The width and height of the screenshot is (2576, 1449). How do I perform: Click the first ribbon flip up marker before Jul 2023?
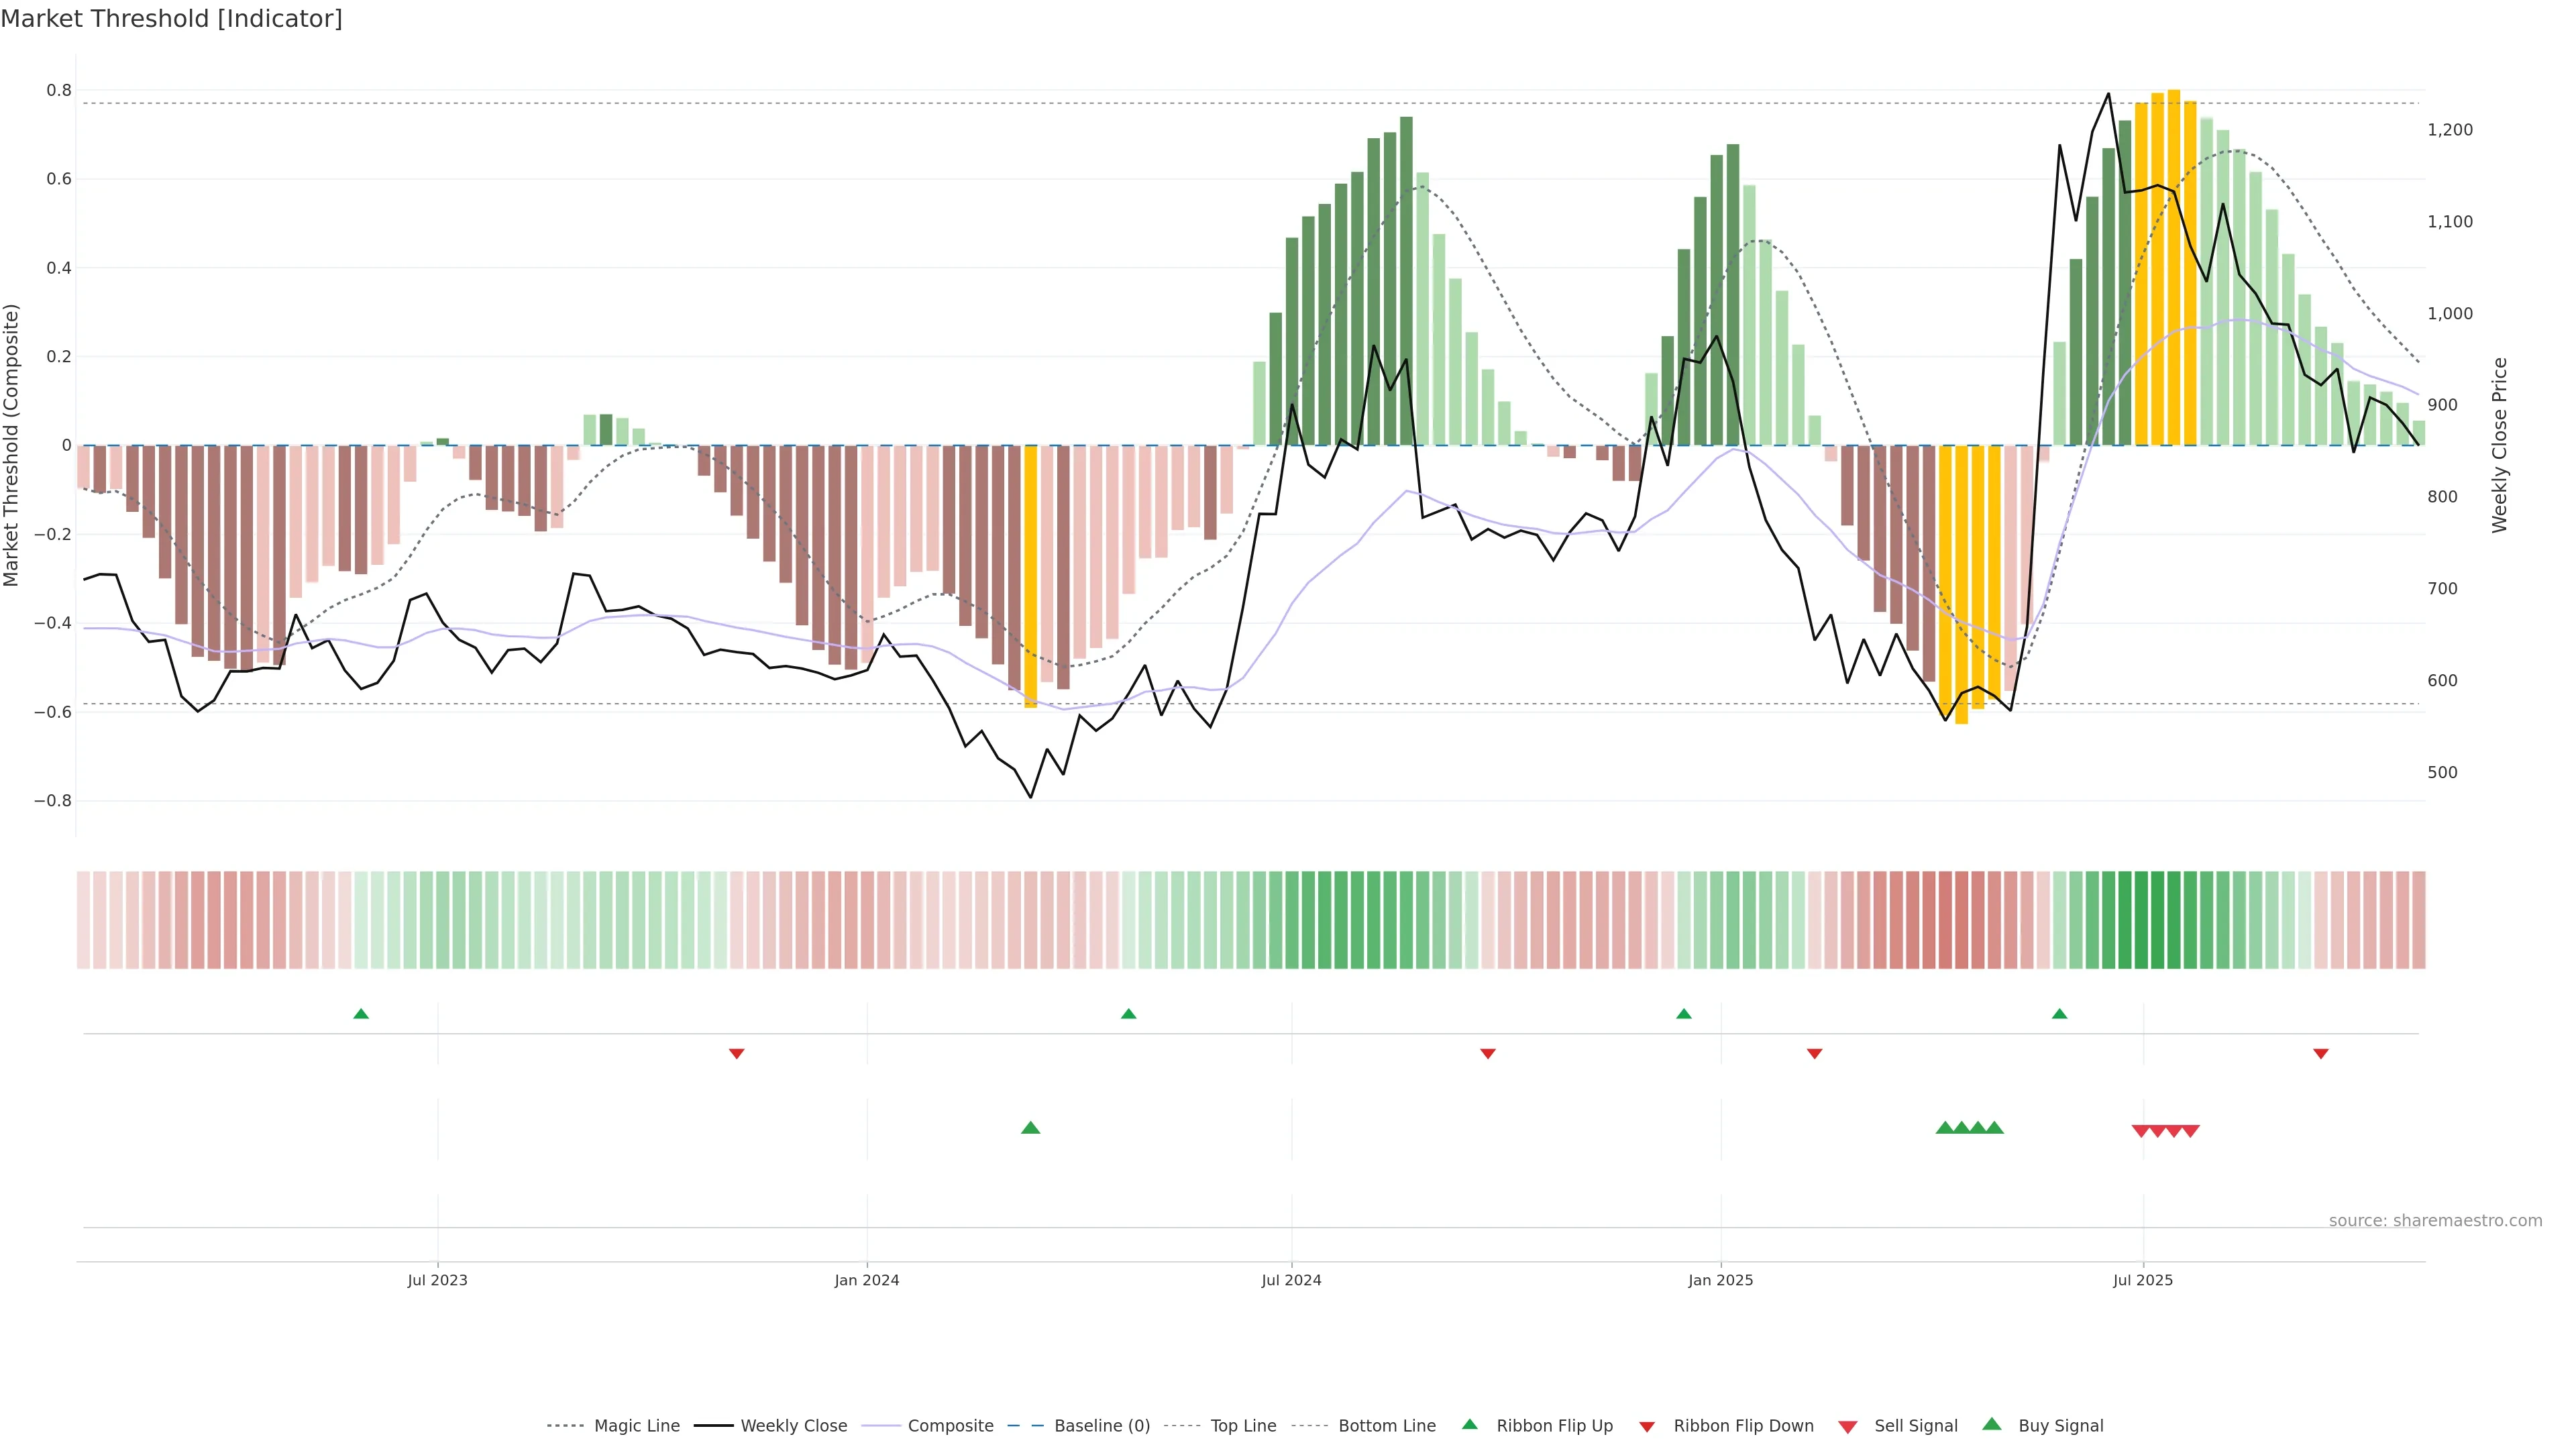click(x=361, y=1014)
